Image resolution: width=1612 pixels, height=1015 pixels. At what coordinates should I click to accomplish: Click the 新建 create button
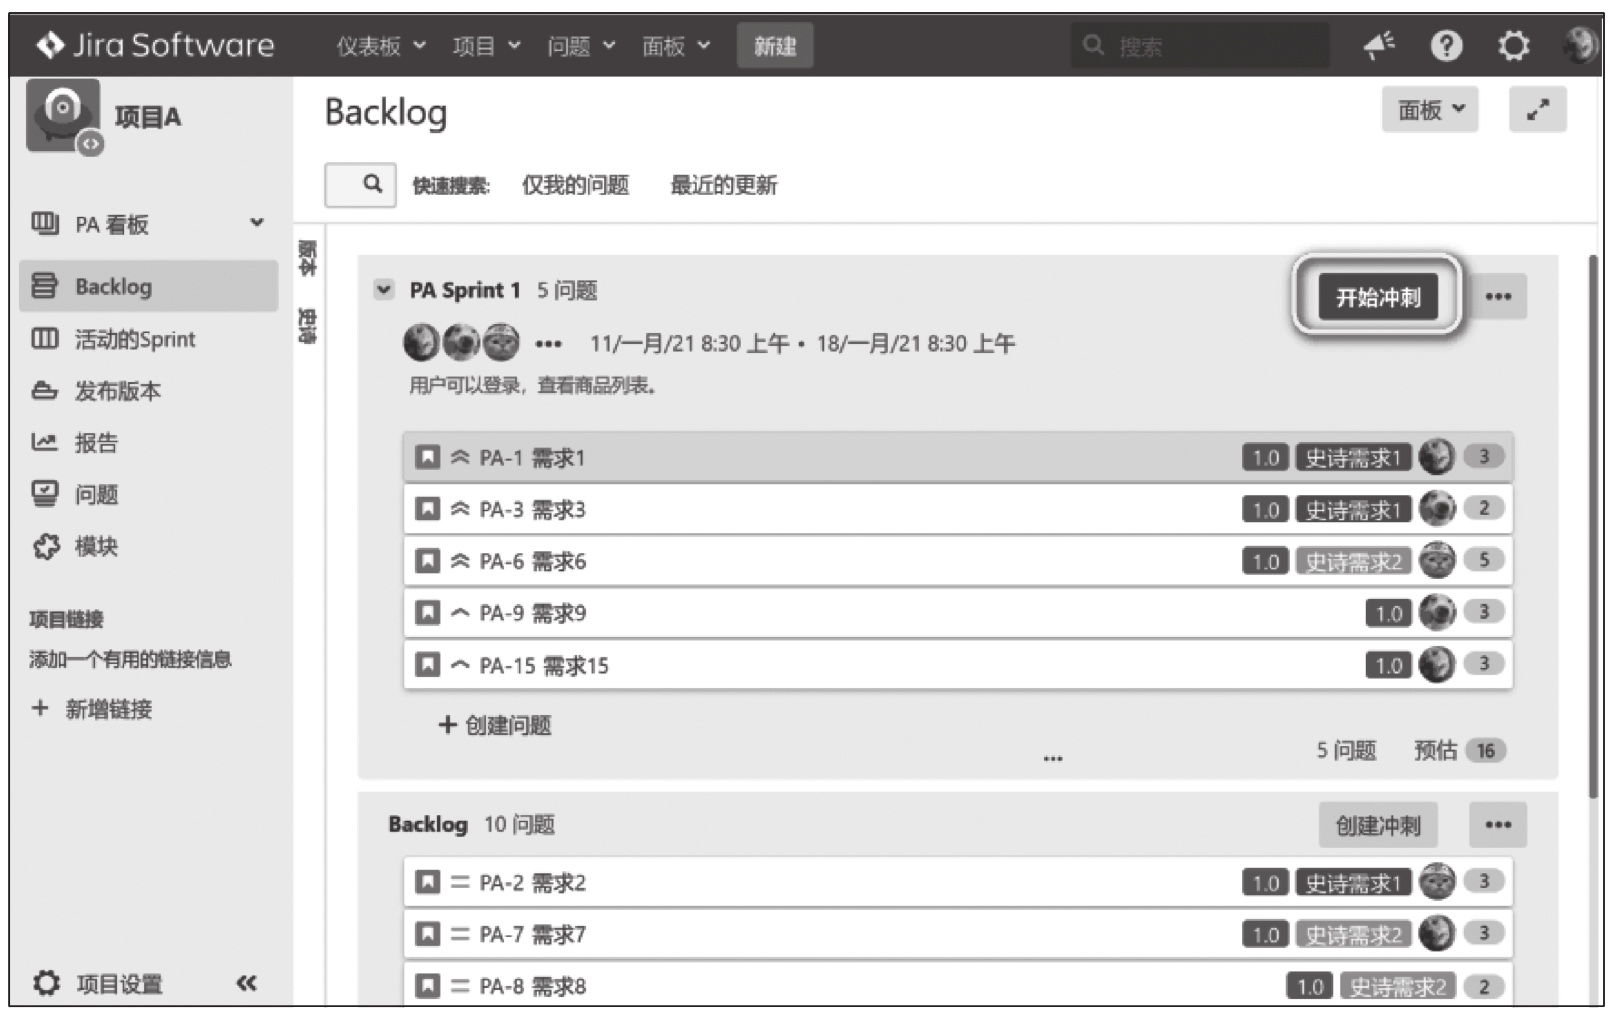click(775, 46)
